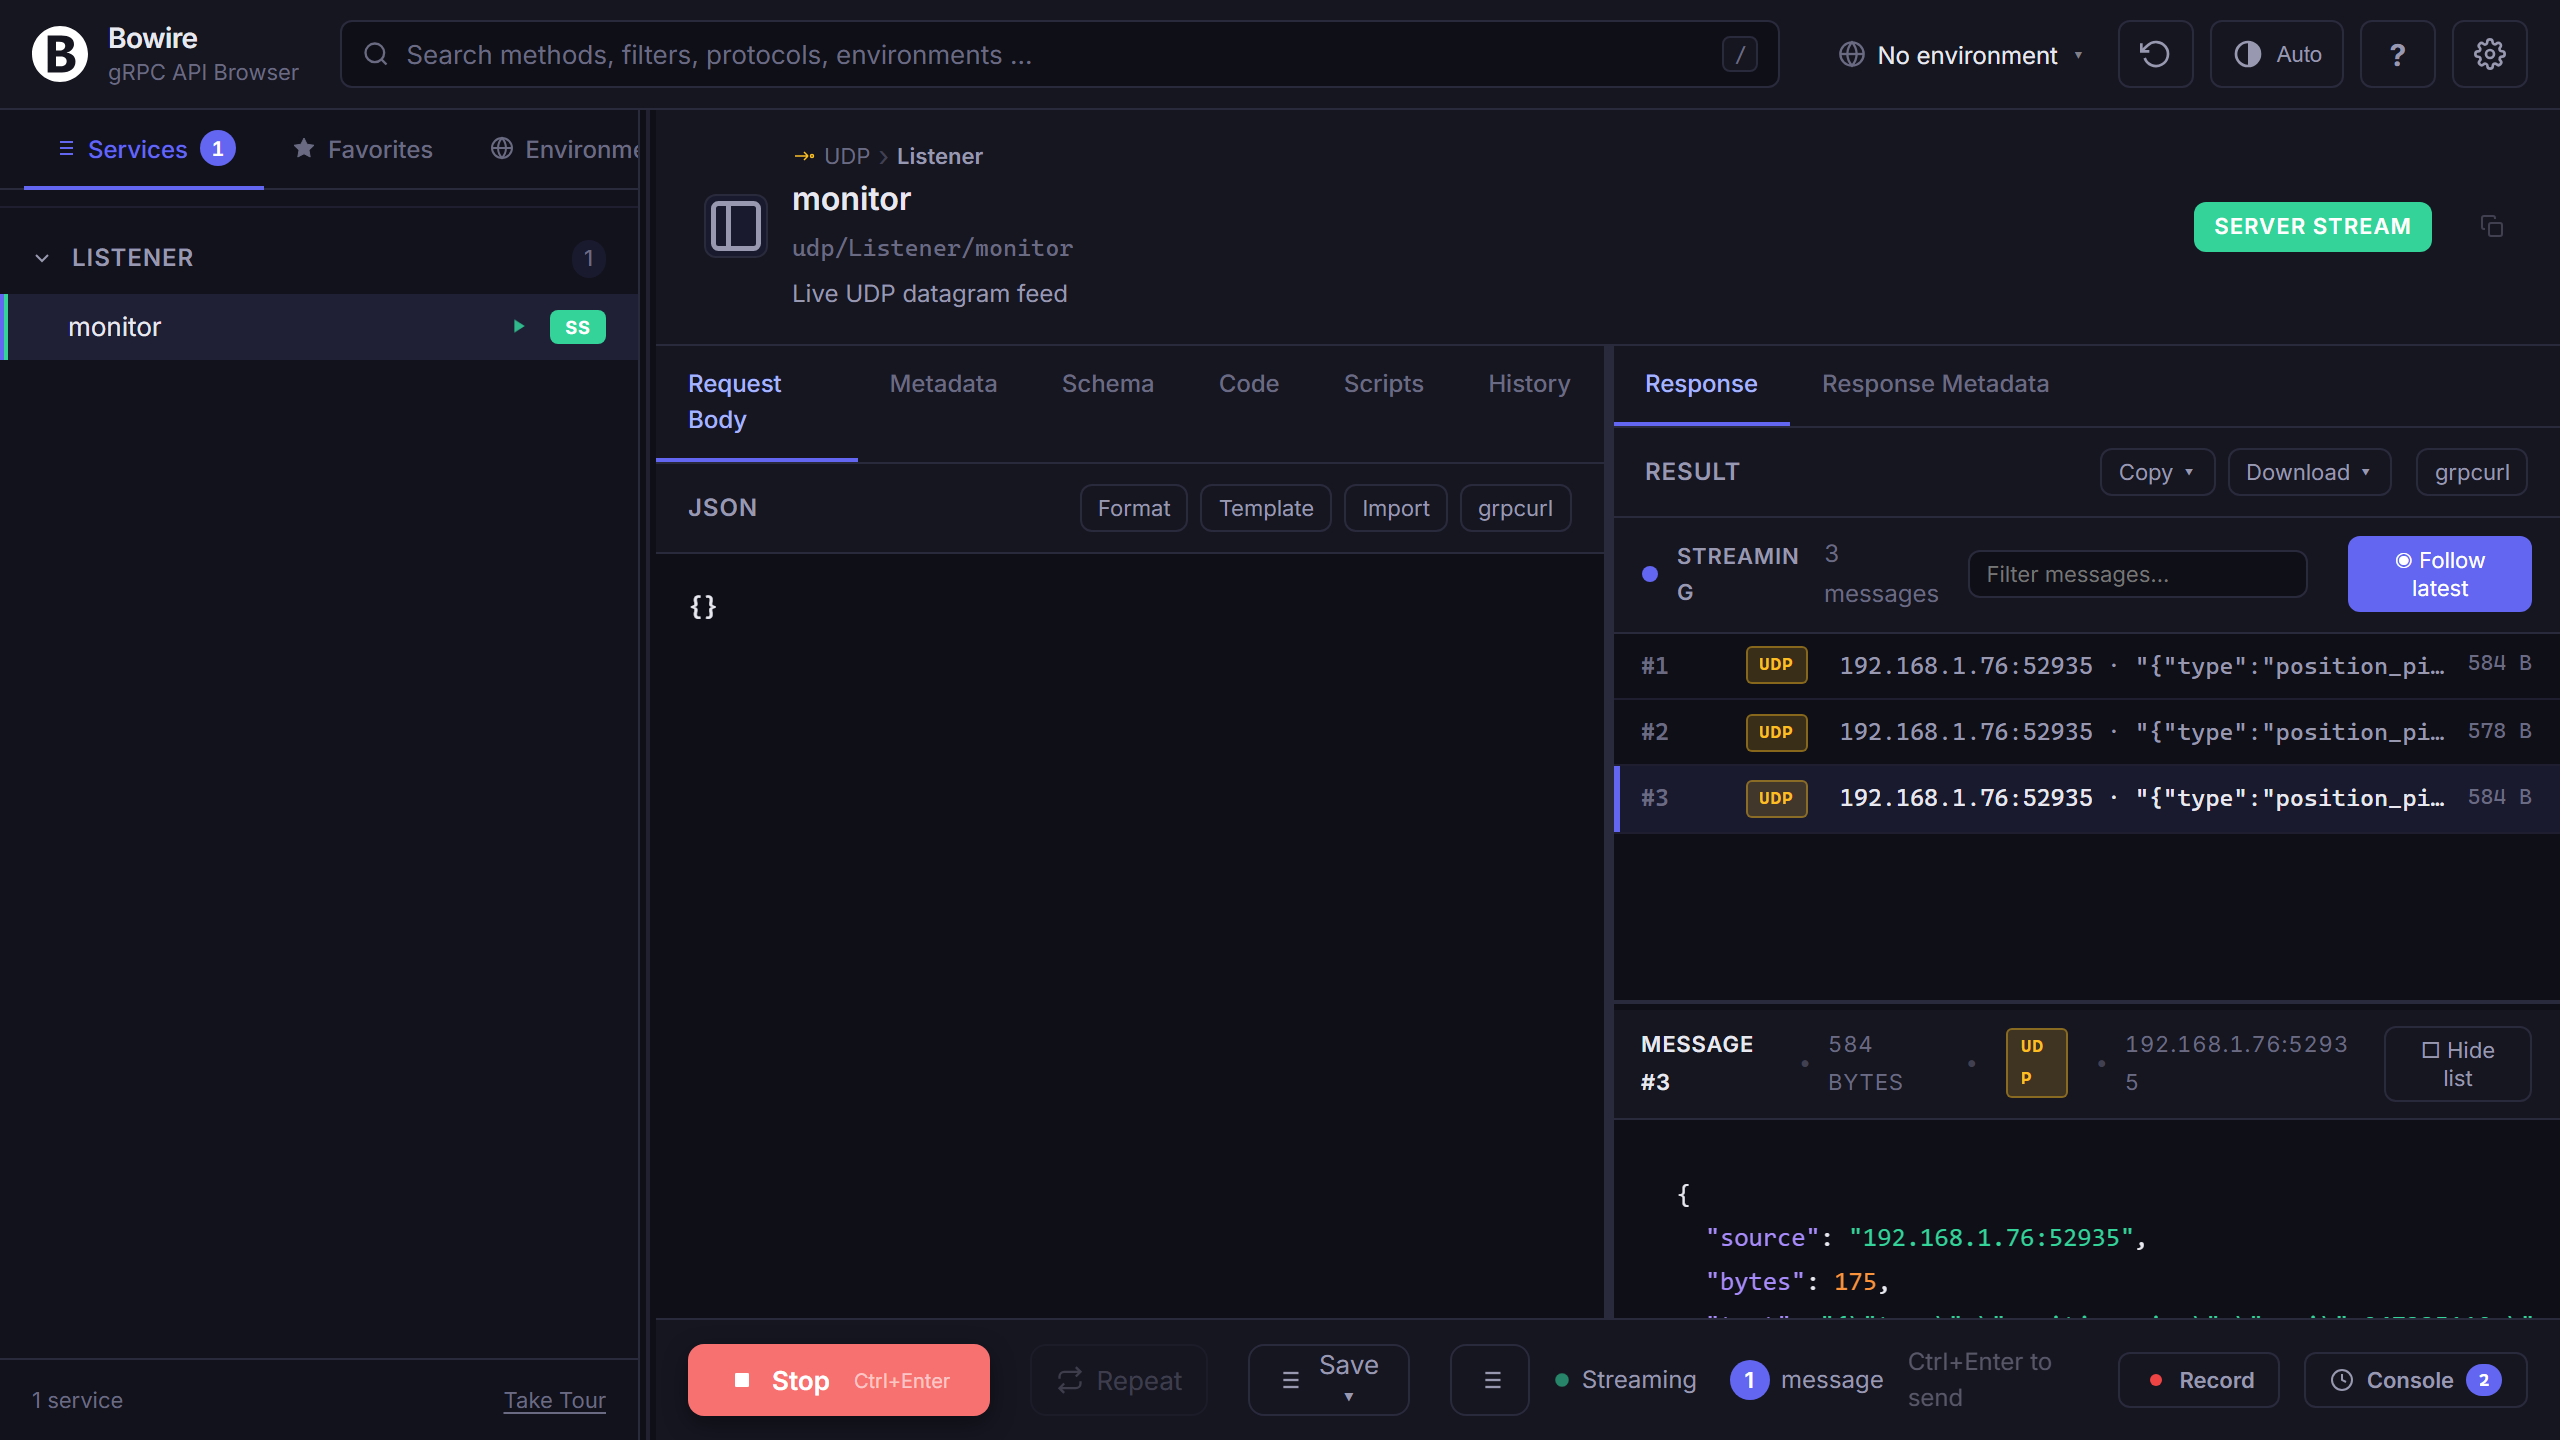Click the Bowire logo icon
Screen dimensions: 2560x1440
point(60,54)
